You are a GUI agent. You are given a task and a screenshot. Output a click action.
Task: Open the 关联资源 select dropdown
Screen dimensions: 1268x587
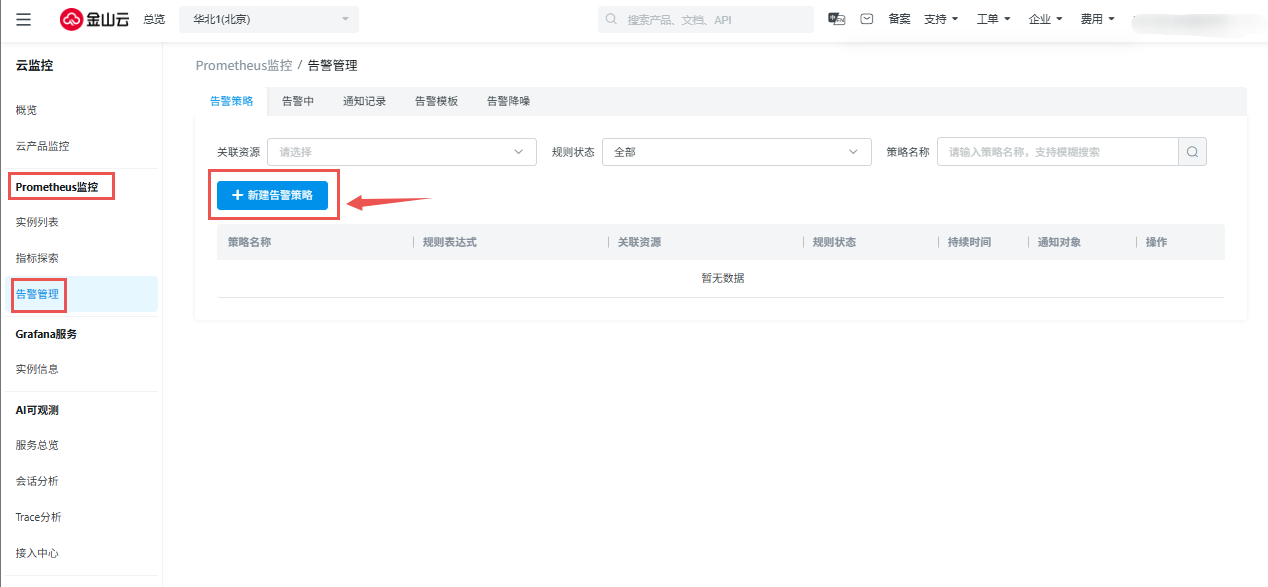click(x=402, y=152)
